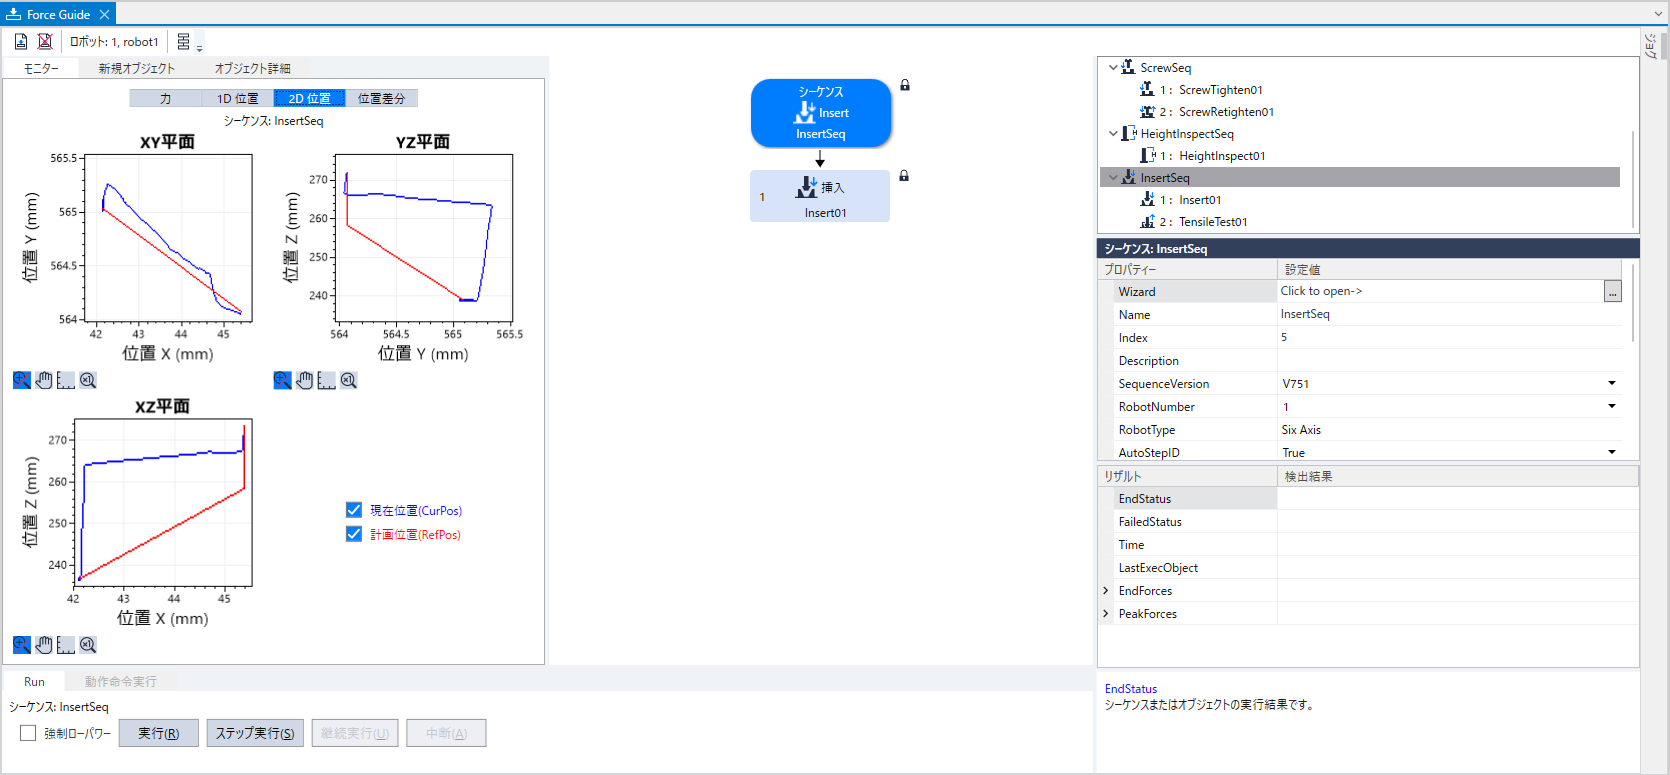The width and height of the screenshot is (1670, 775).
Task: Click the Wizard ellipsis button
Action: click(x=1612, y=292)
